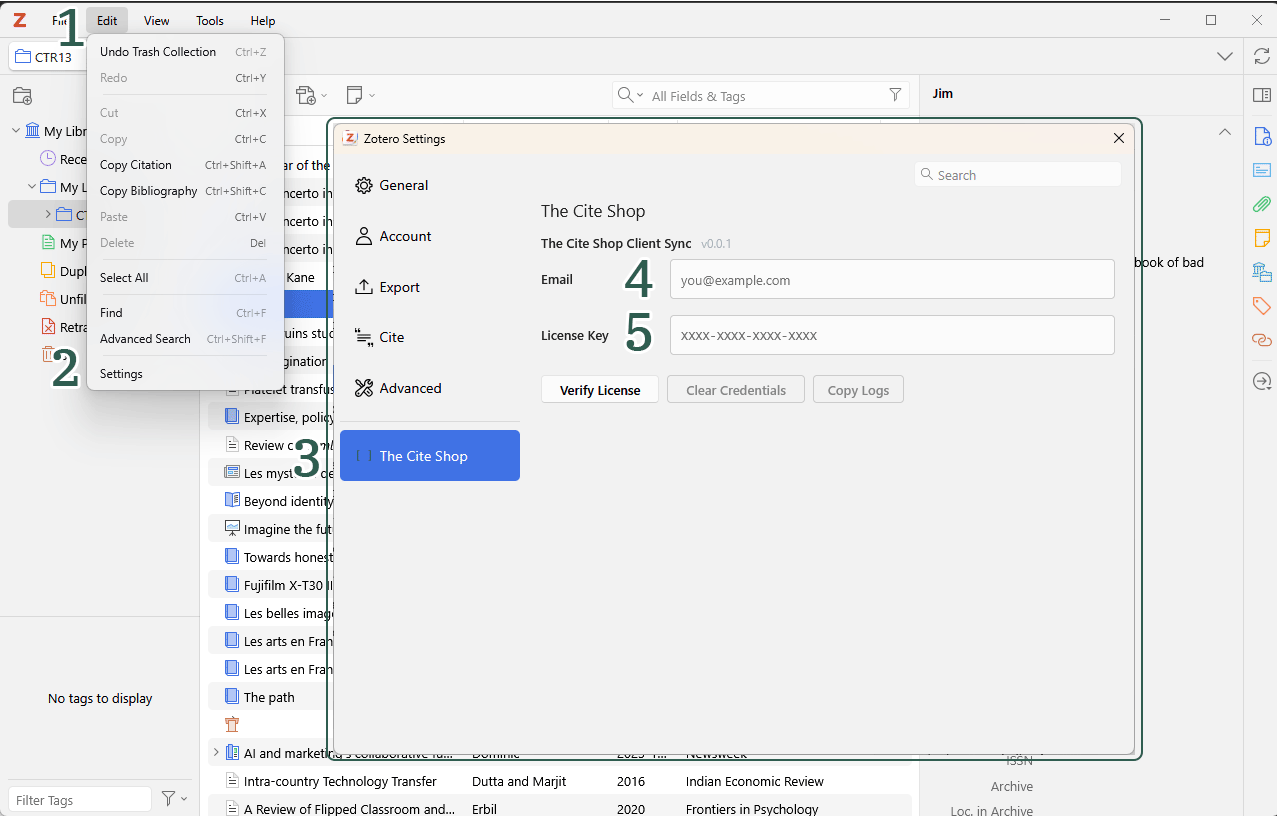Choose Undo Trash Collection from Edit menu
1277x816 pixels.
coord(185,52)
